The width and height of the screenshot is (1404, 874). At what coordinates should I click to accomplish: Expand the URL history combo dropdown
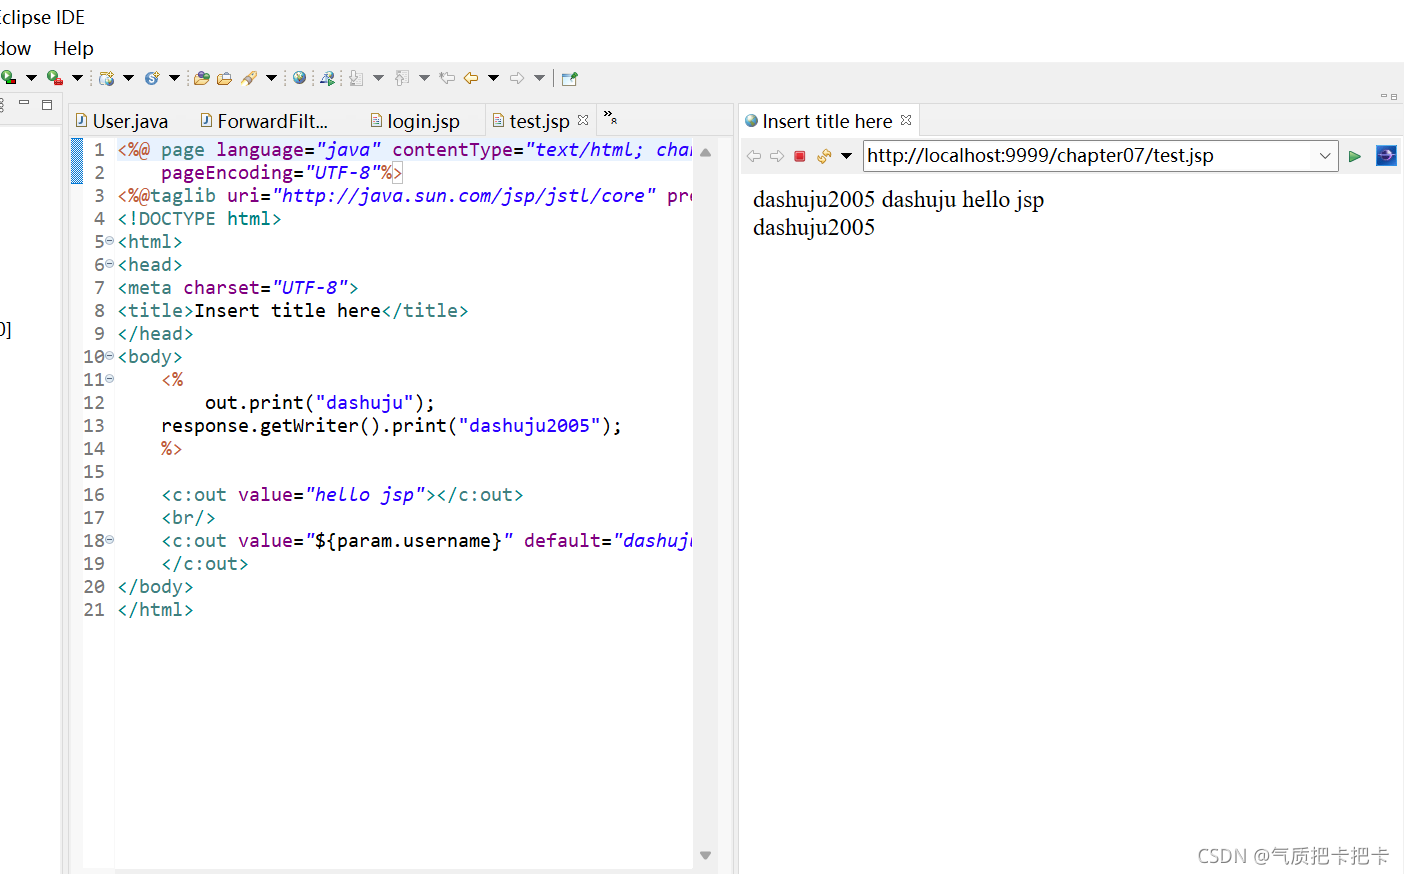click(1325, 156)
